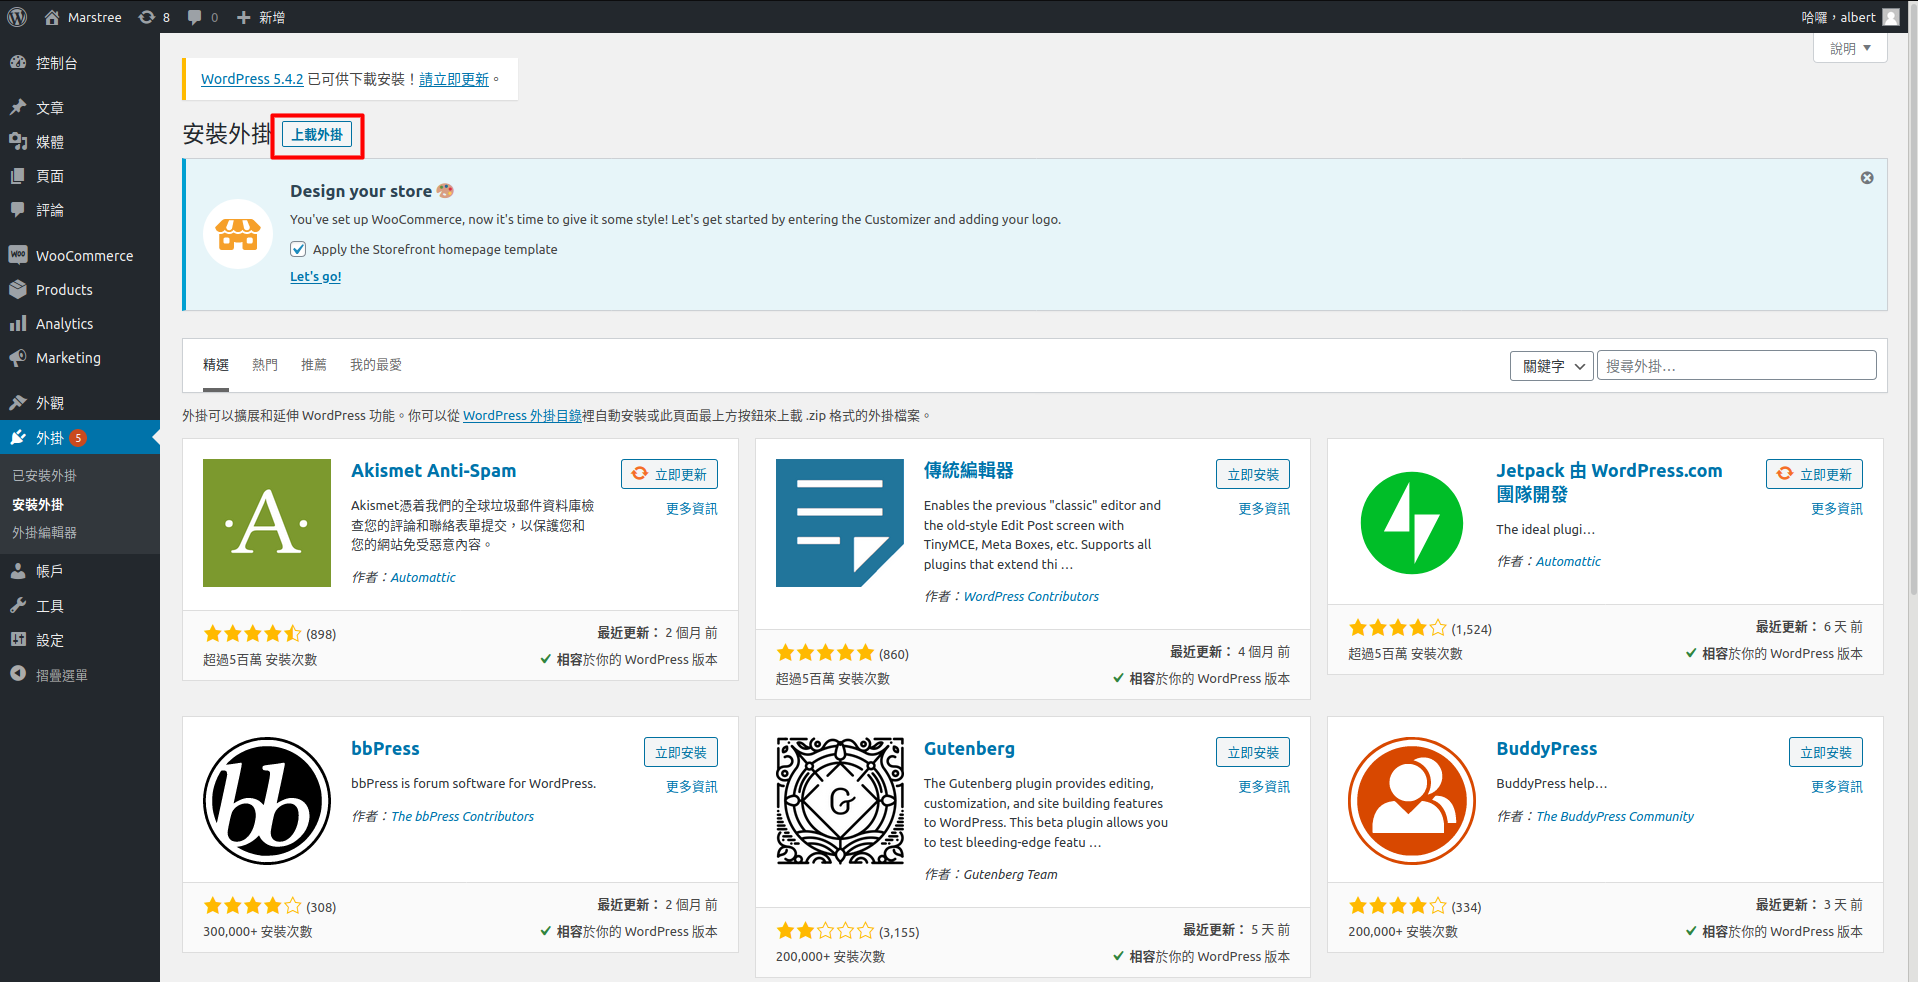Switch to the 熱門 tab
Viewport: 1918px width, 982px height.
click(x=265, y=365)
